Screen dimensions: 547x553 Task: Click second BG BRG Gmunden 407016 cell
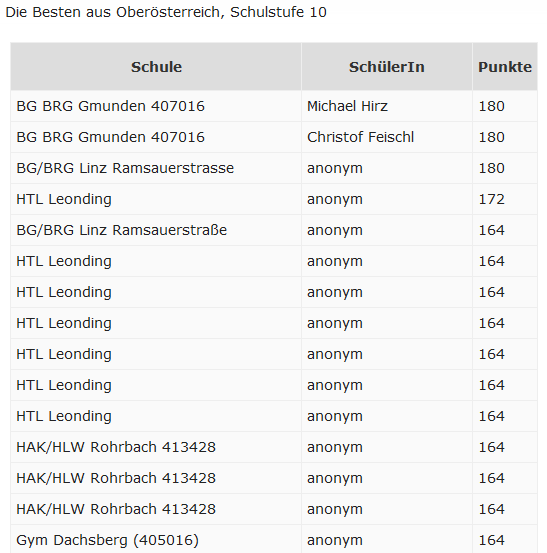tap(156, 137)
